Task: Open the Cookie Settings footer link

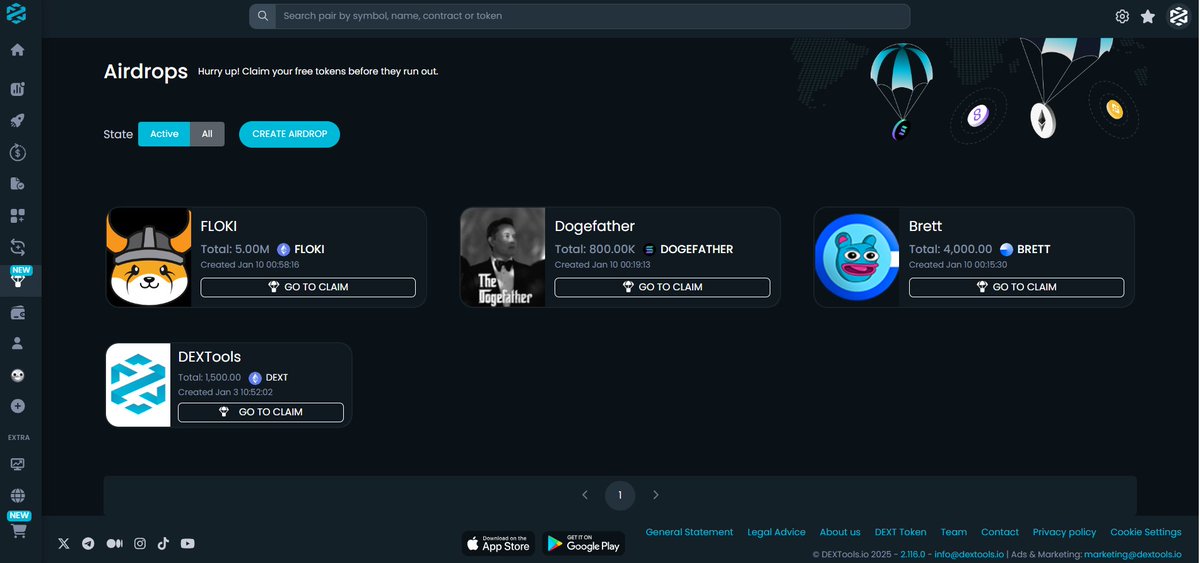Action: tap(1146, 532)
